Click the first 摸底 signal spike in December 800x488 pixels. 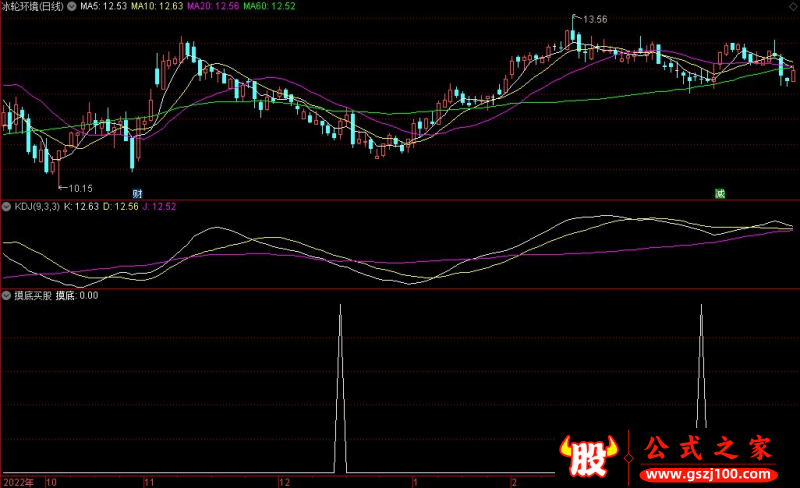(340, 388)
